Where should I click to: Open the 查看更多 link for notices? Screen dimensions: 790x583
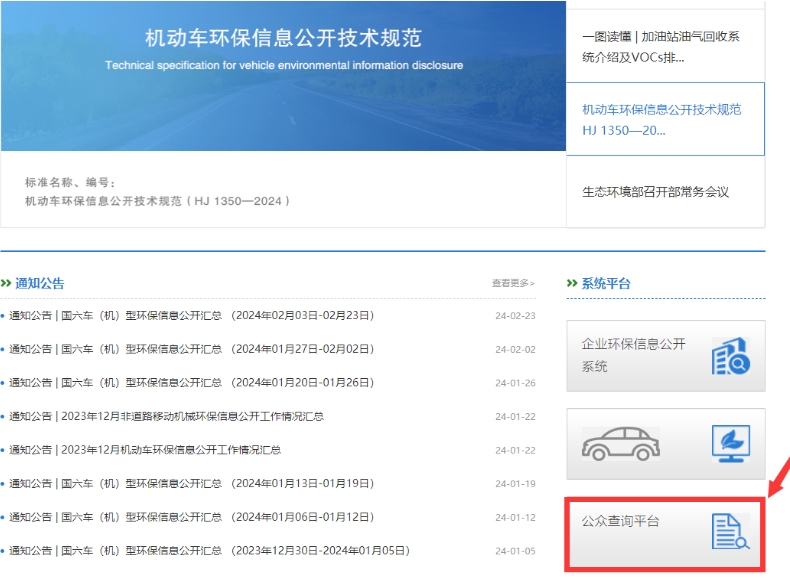(512, 284)
